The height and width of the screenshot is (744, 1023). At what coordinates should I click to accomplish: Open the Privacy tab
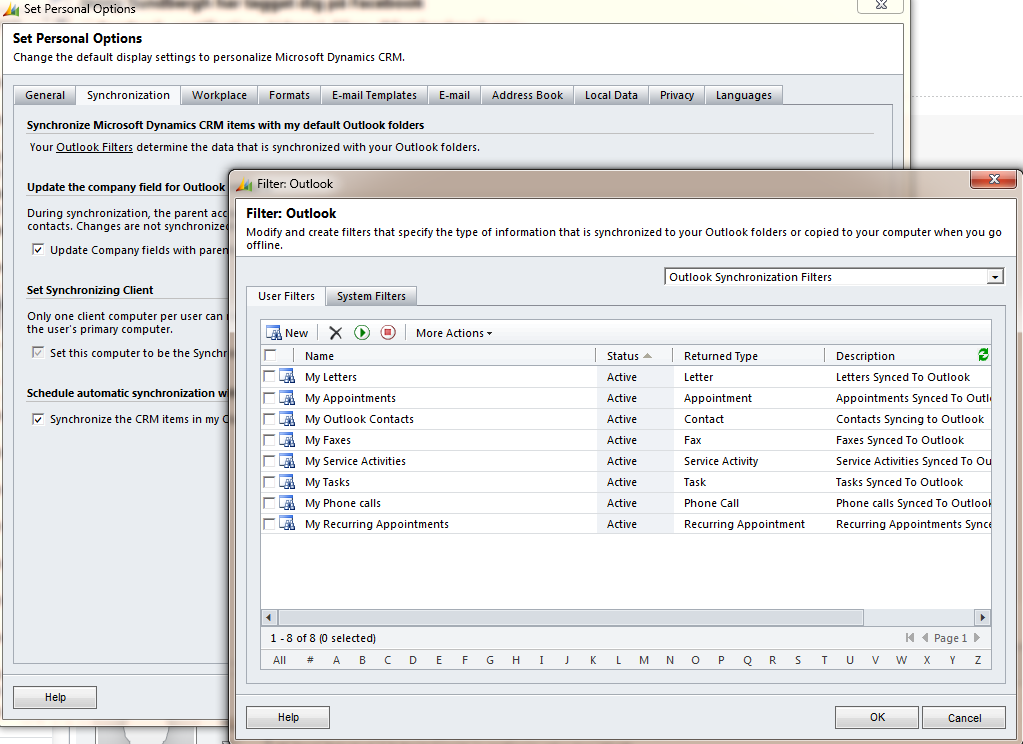click(x=677, y=95)
